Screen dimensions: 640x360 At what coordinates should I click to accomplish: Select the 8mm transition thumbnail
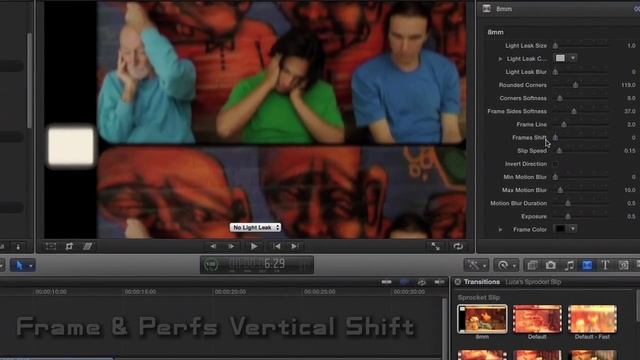pyautogui.click(x=482, y=319)
